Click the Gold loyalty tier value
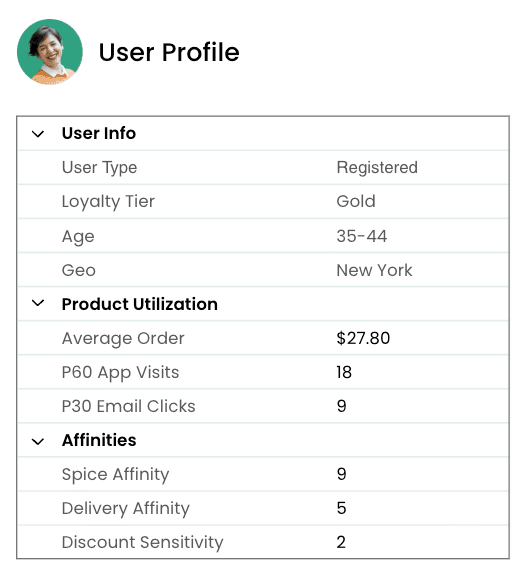The height and width of the screenshot is (582, 532). 356,202
